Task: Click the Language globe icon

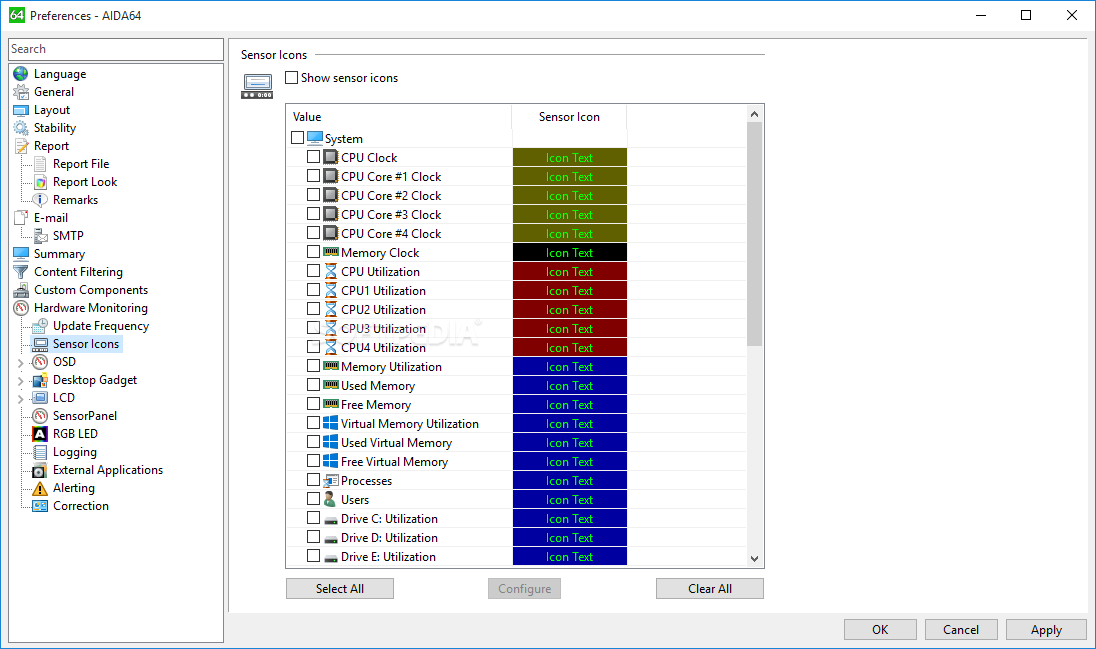Action: click(21, 74)
